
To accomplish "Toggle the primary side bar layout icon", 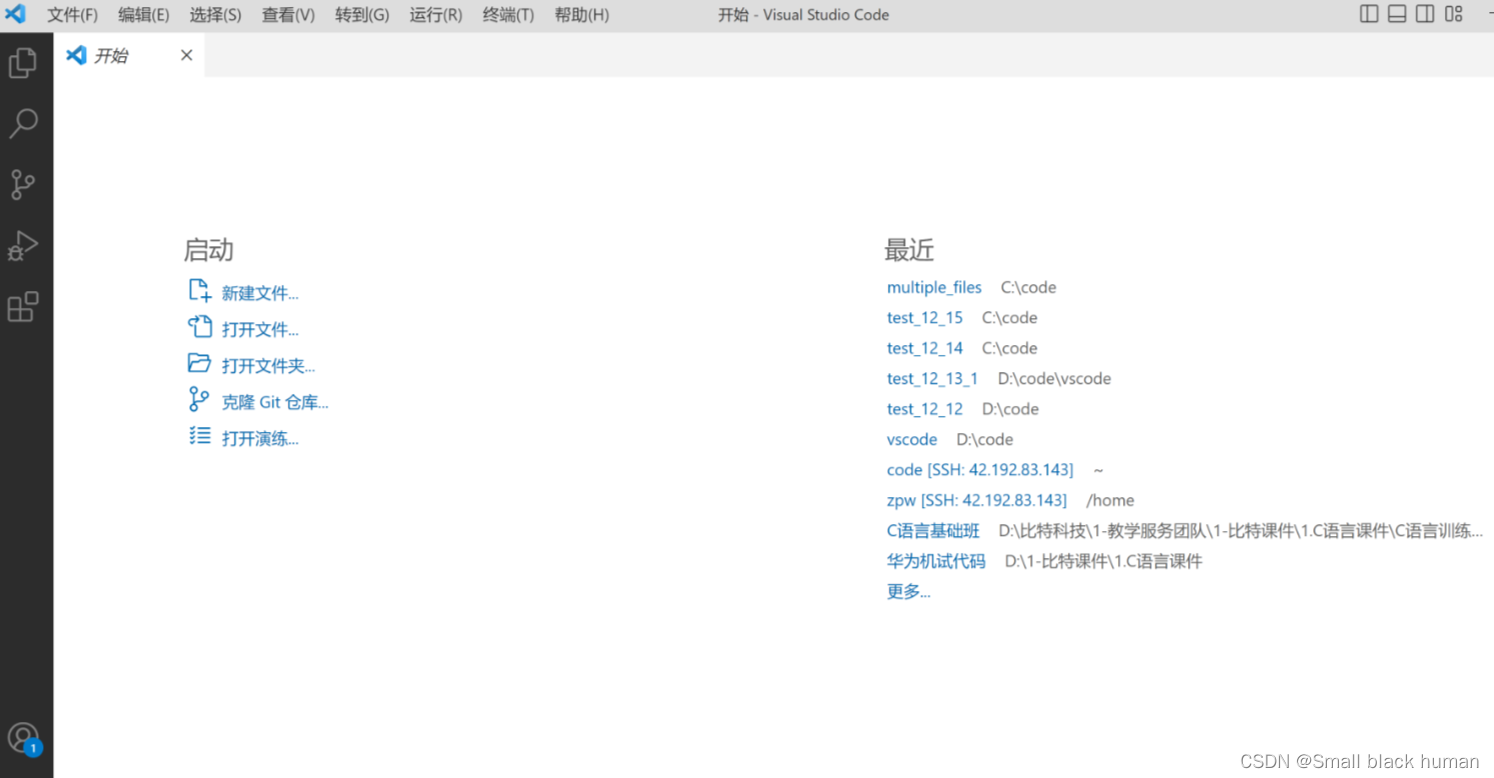I will point(1369,14).
